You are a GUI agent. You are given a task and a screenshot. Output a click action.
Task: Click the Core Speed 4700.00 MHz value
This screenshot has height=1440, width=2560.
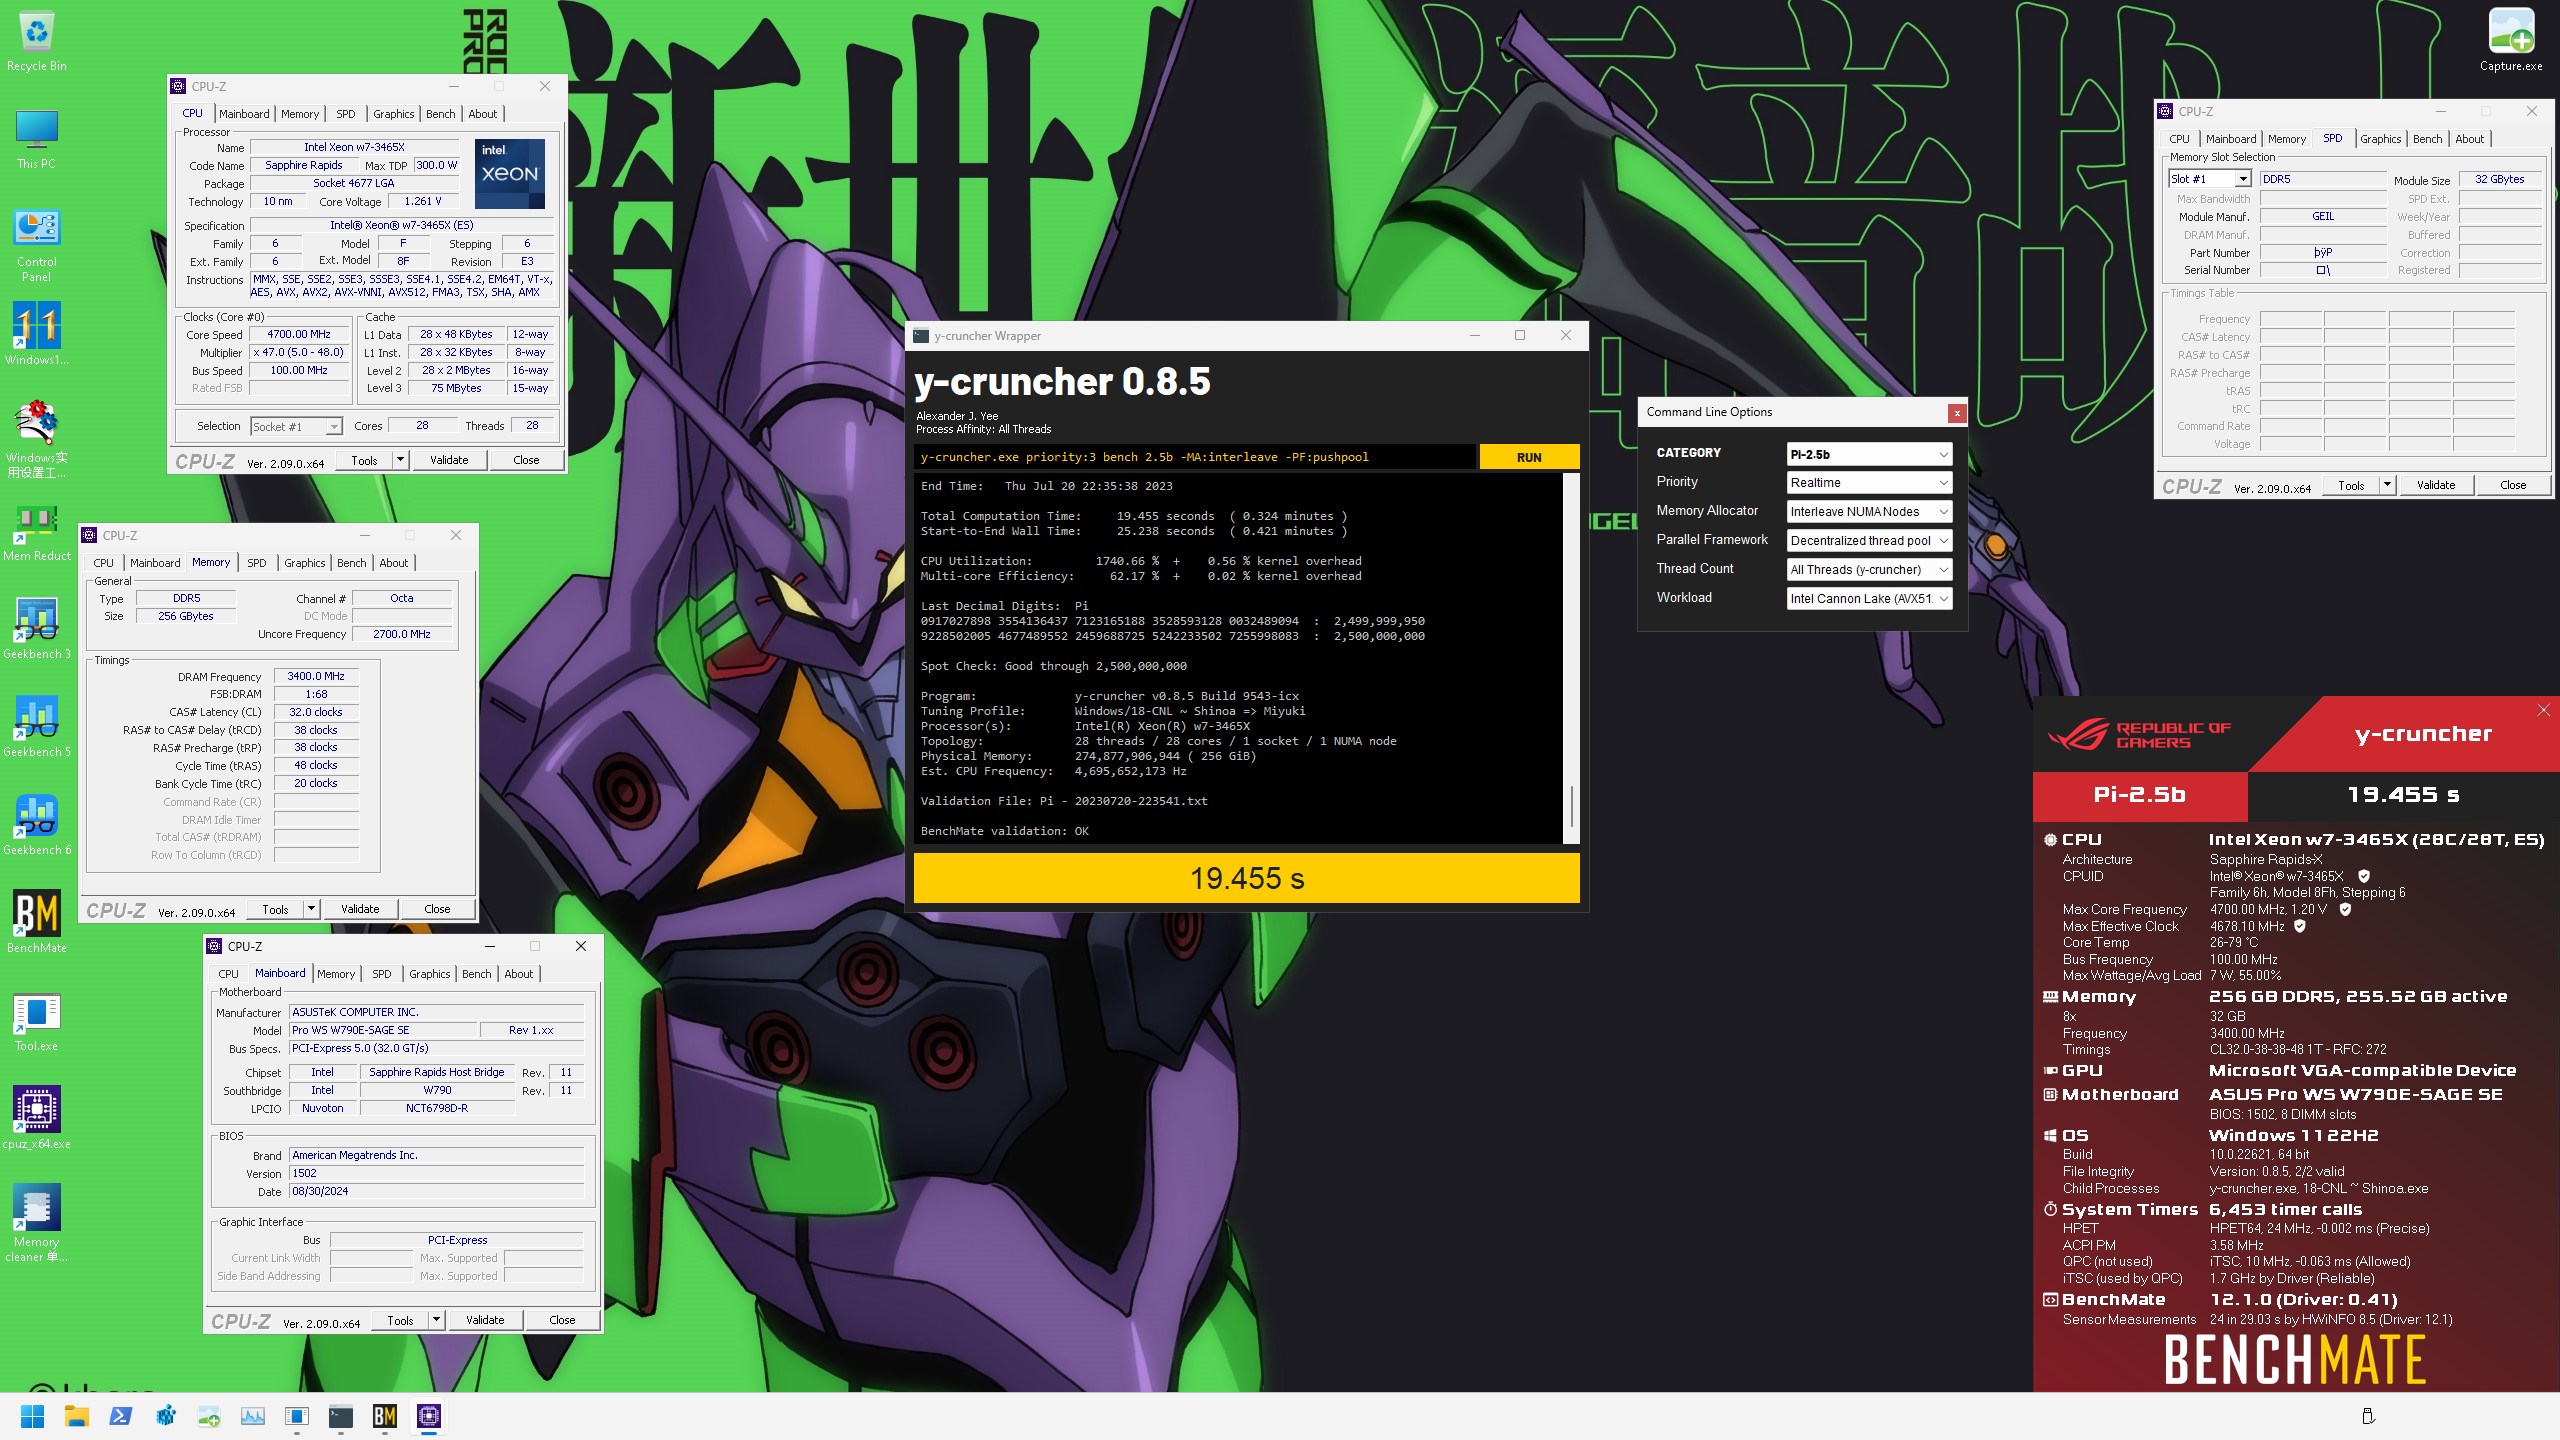pos(299,334)
